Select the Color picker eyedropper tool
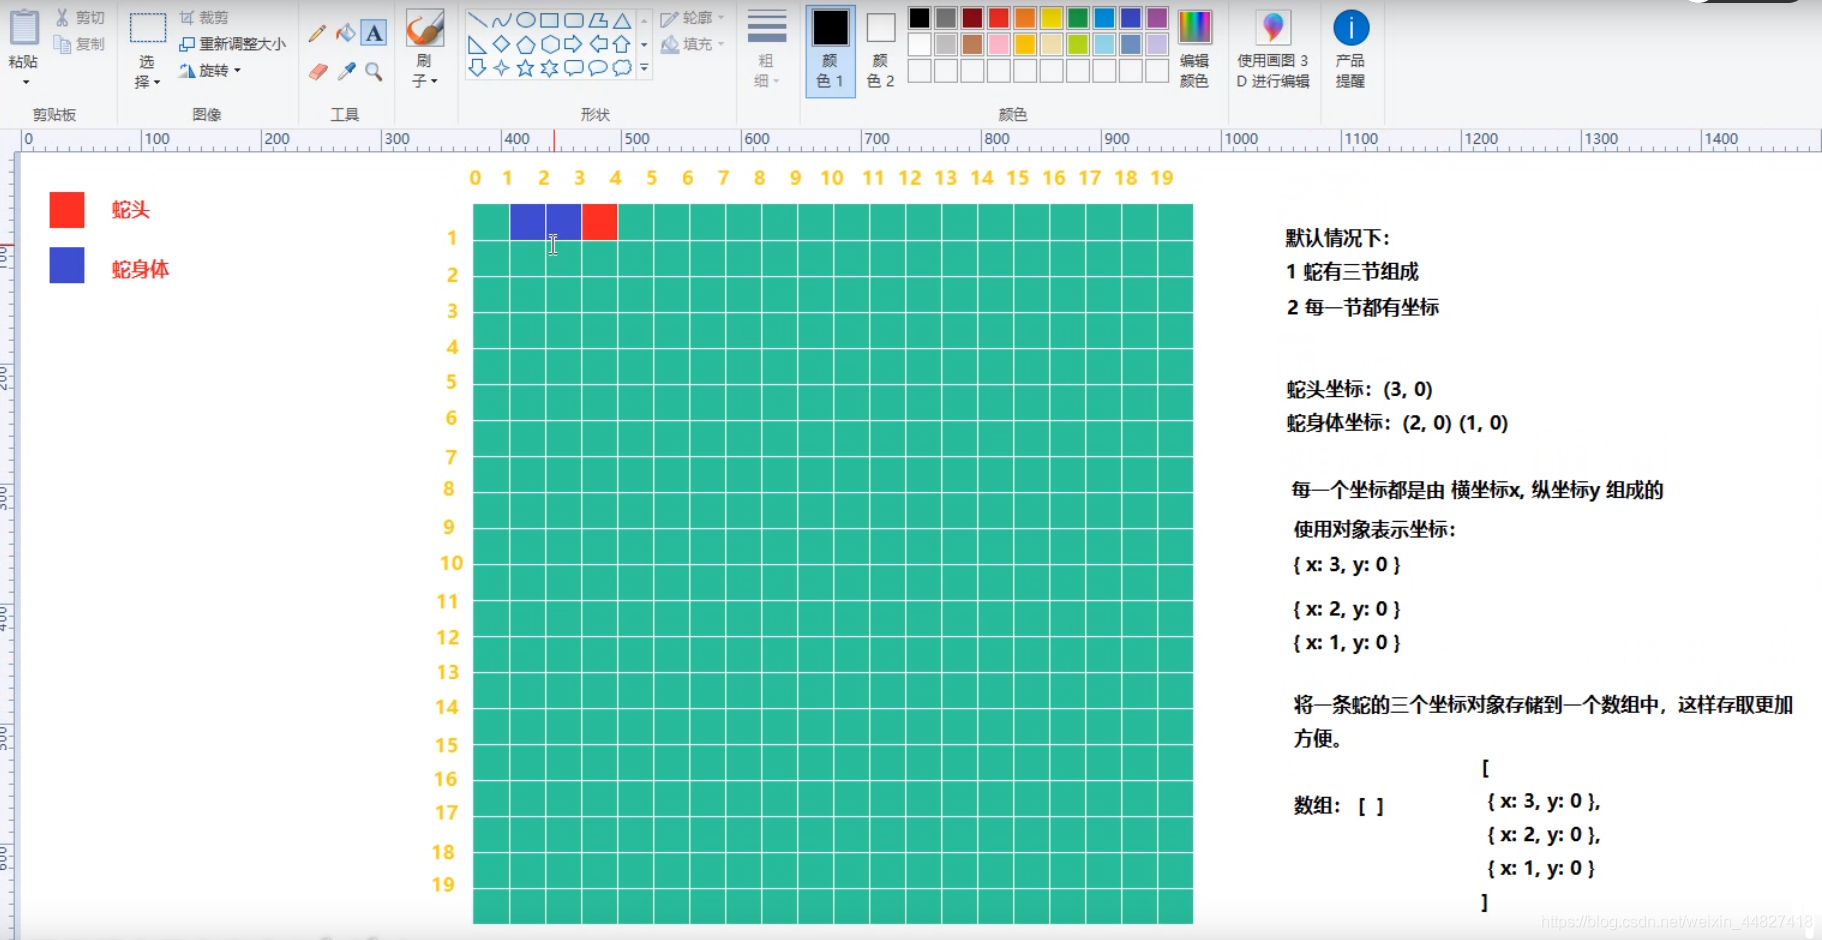The image size is (1822, 940). point(346,71)
